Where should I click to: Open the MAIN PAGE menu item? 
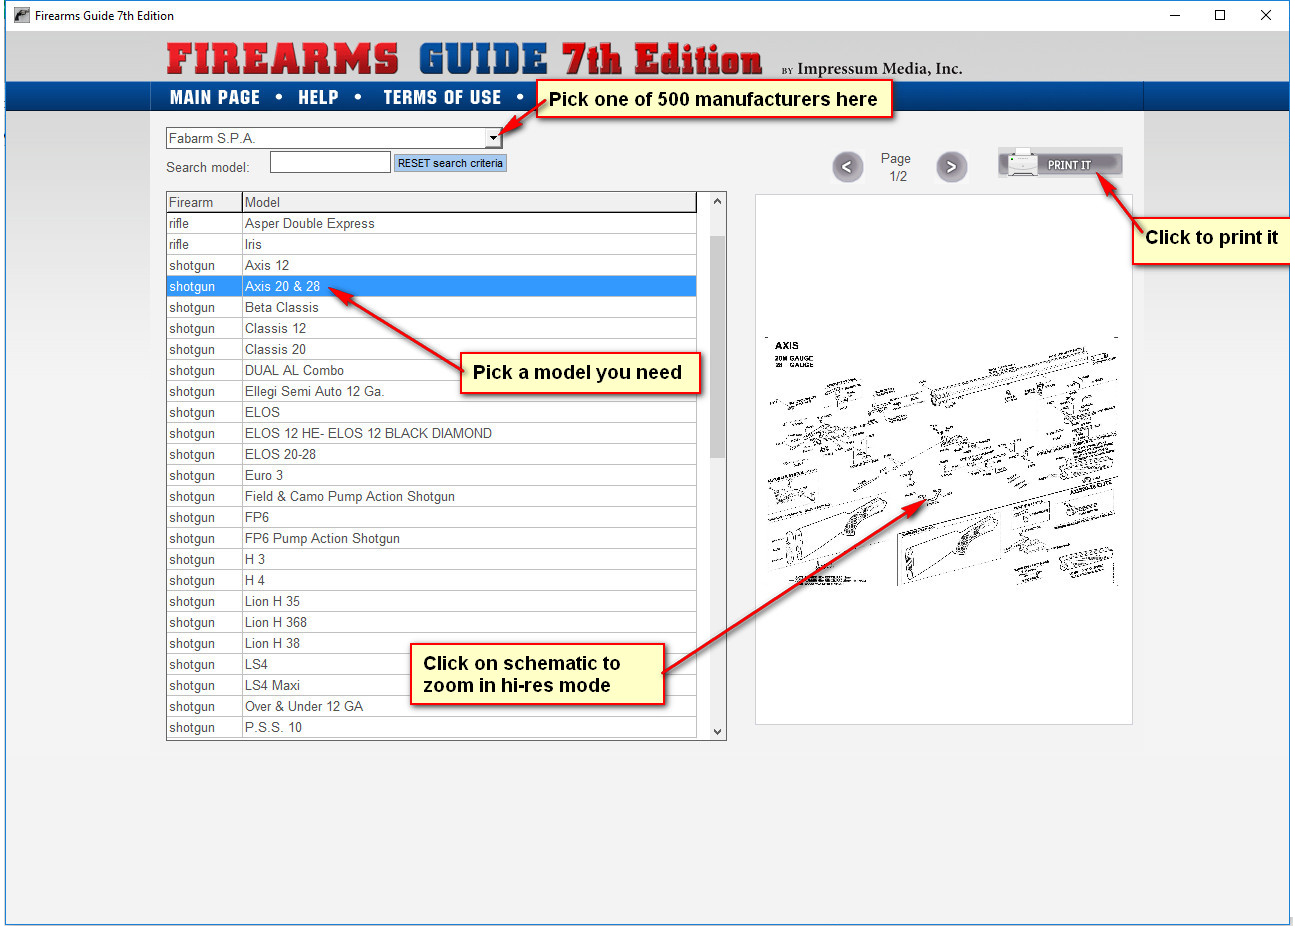214,97
